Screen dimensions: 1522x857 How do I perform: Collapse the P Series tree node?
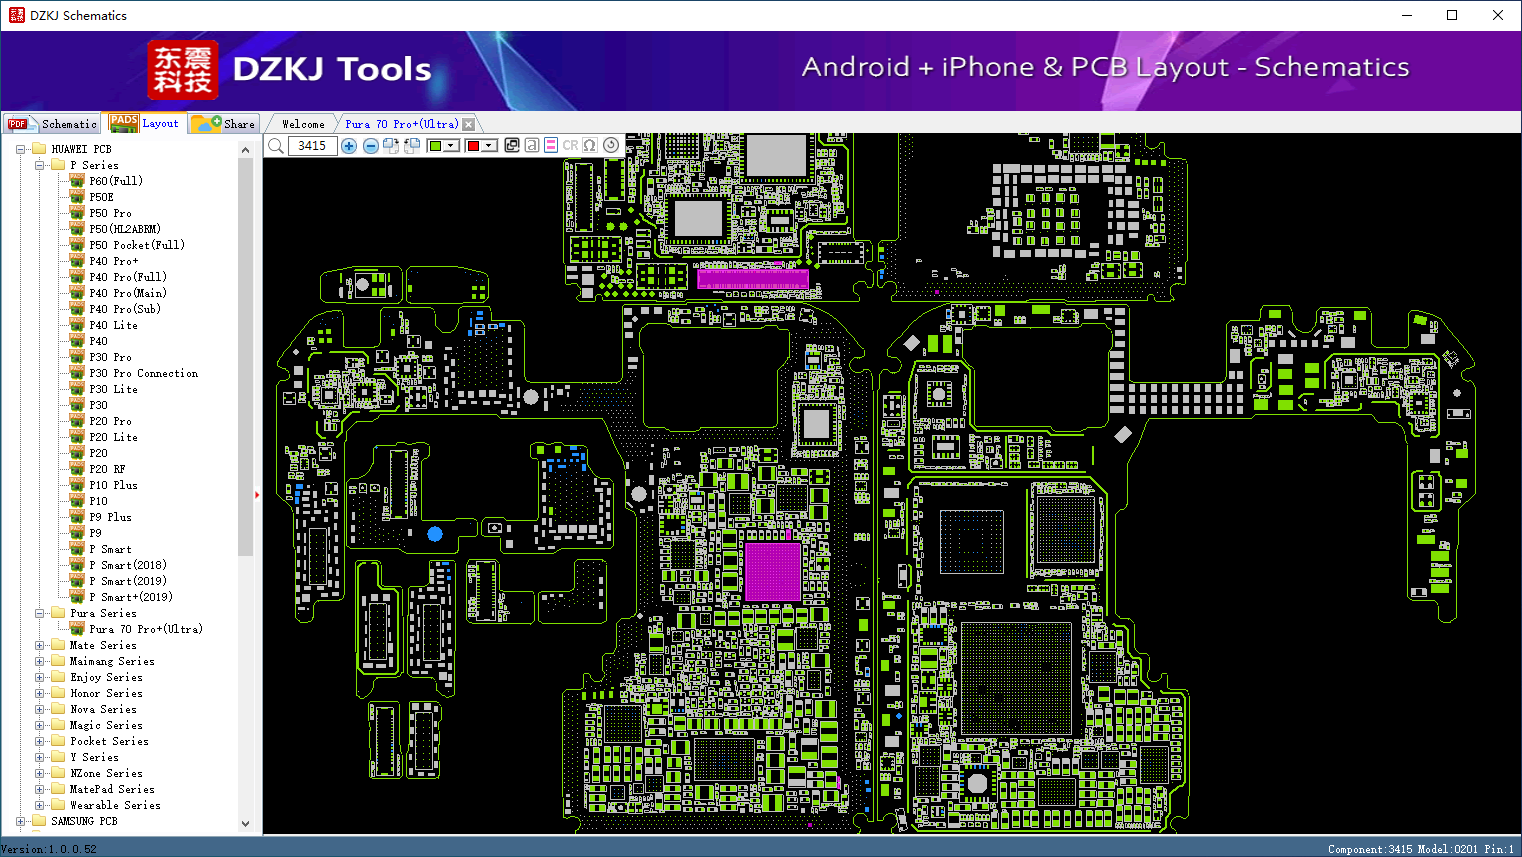(x=39, y=165)
